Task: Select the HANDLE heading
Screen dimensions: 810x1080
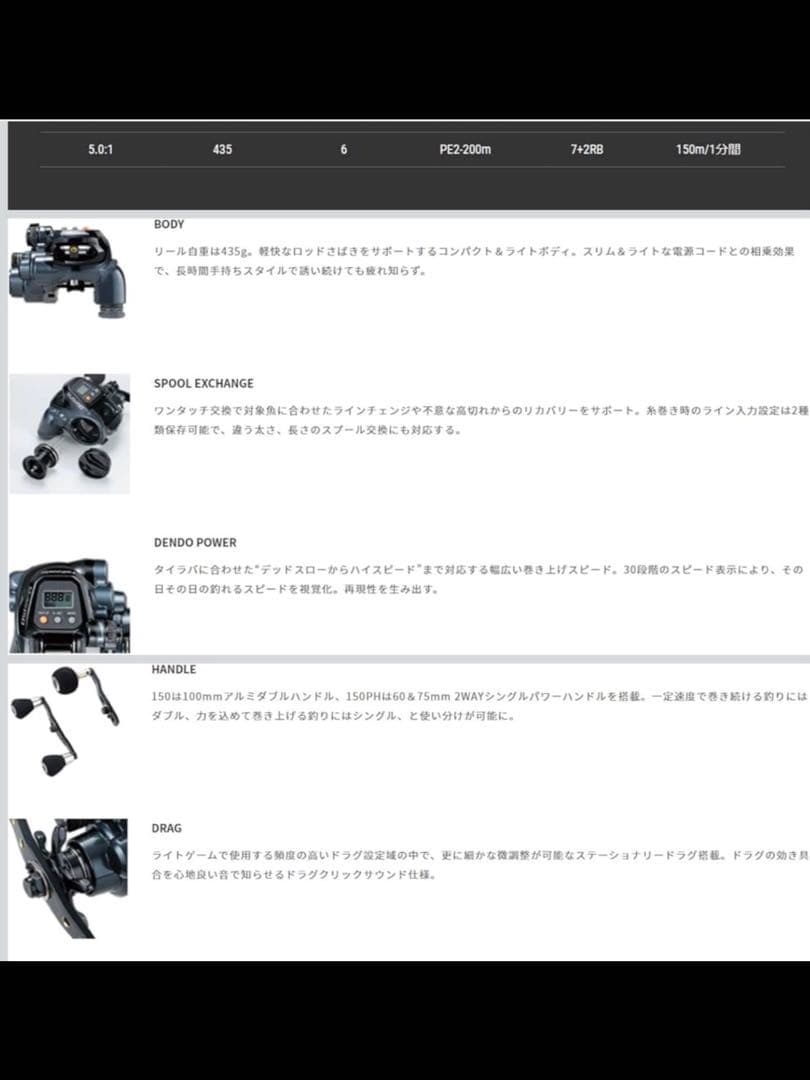Action: pos(174,669)
